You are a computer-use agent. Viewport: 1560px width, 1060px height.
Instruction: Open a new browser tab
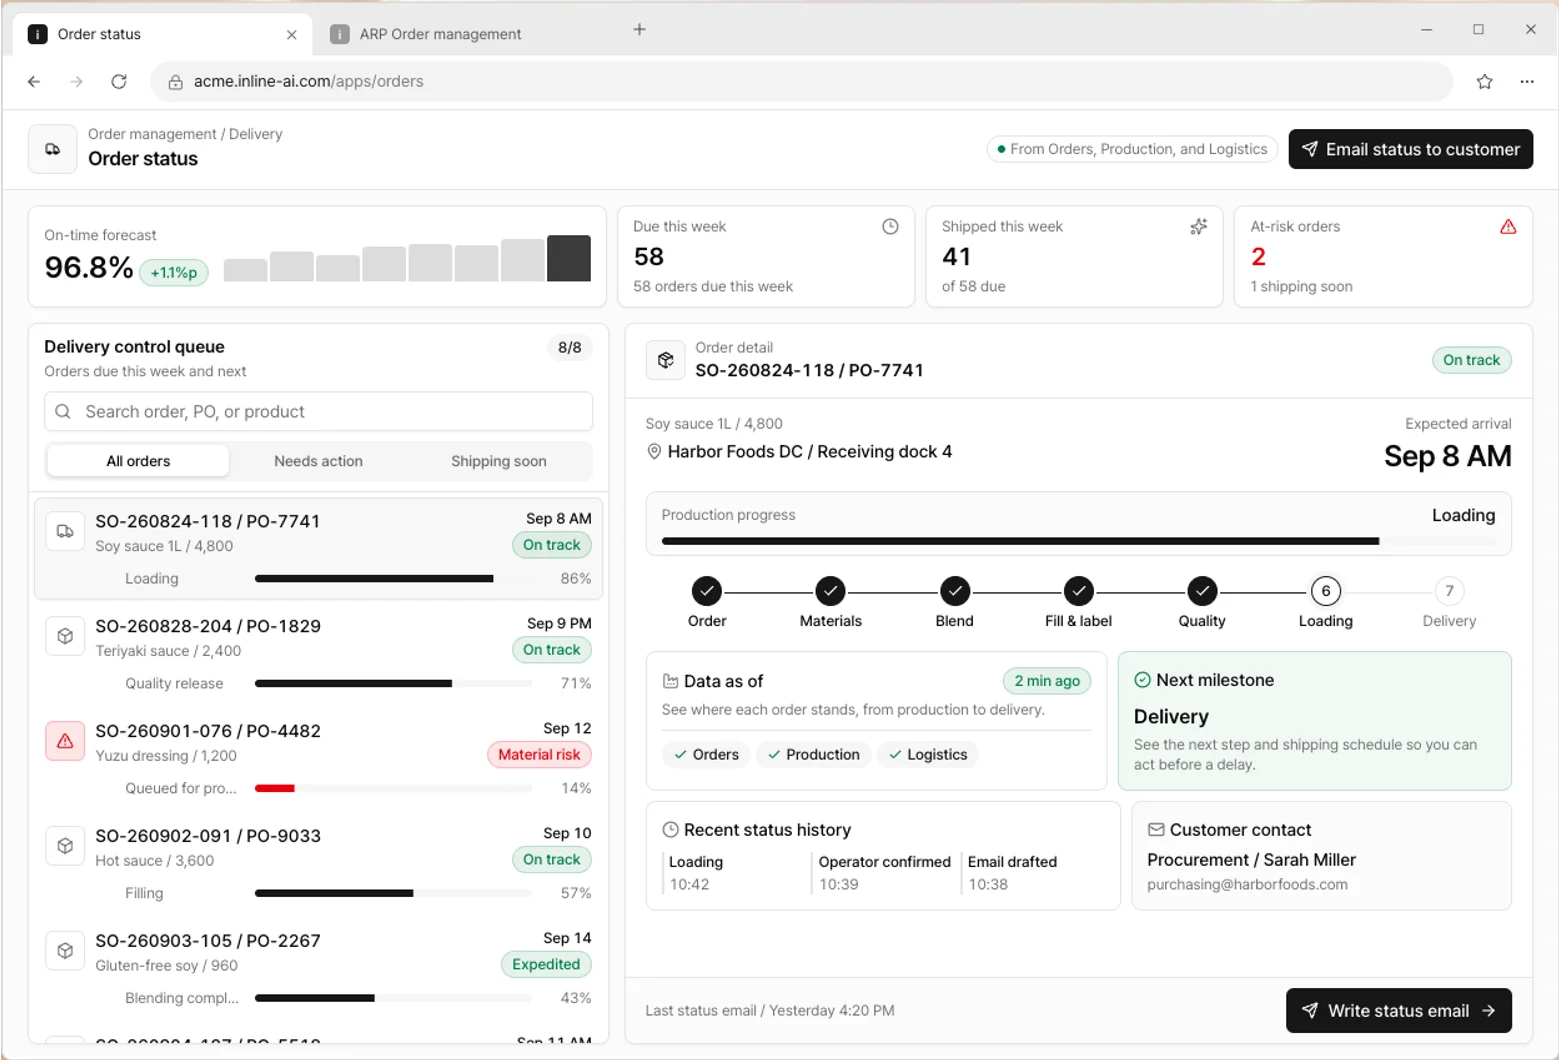click(x=639, y=30)
